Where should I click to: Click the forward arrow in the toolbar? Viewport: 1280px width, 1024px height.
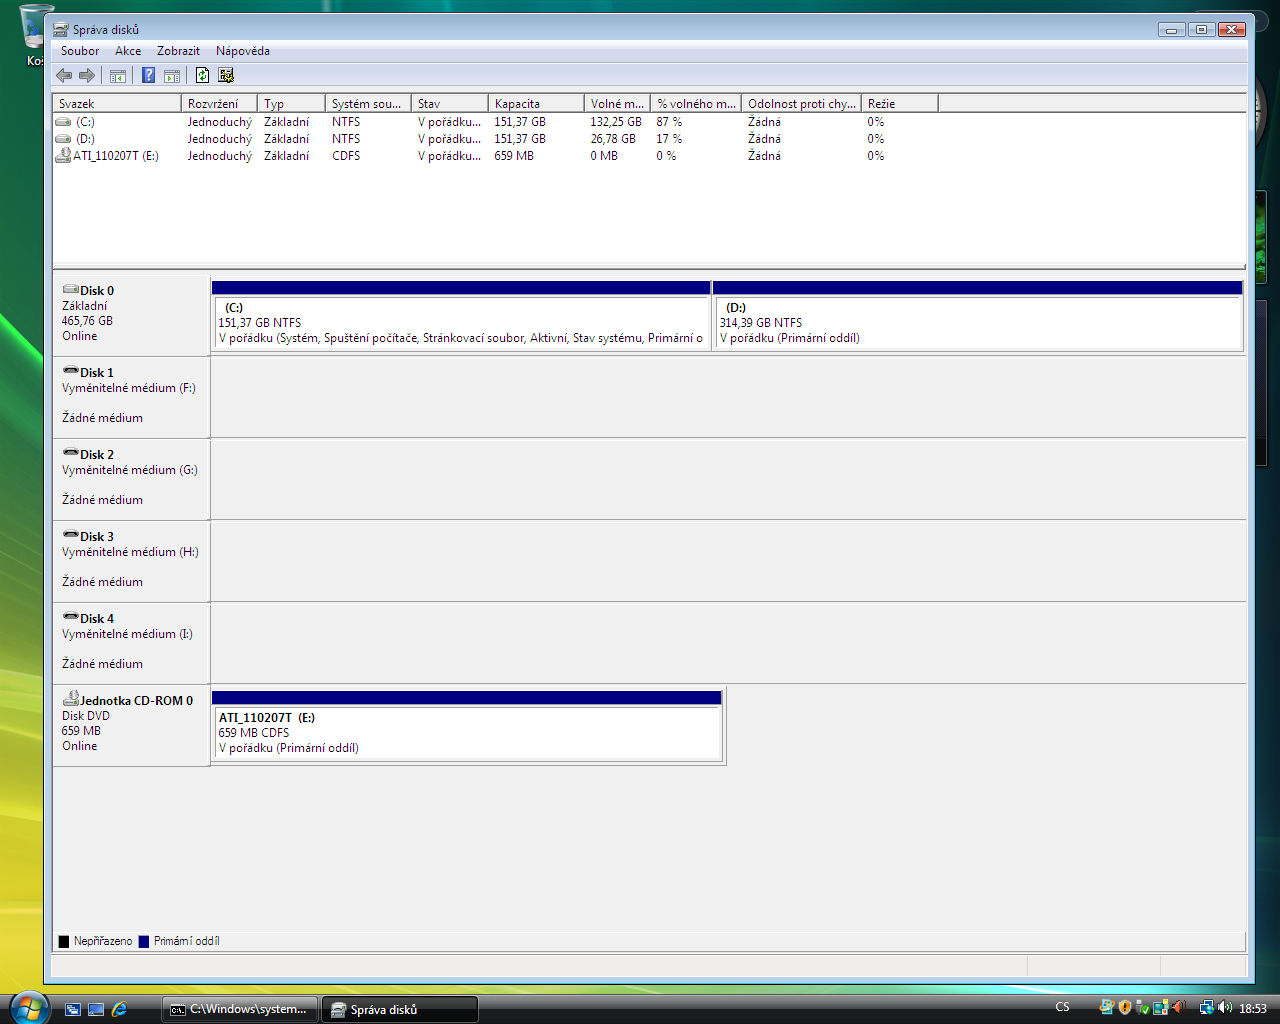pos(87,75)
